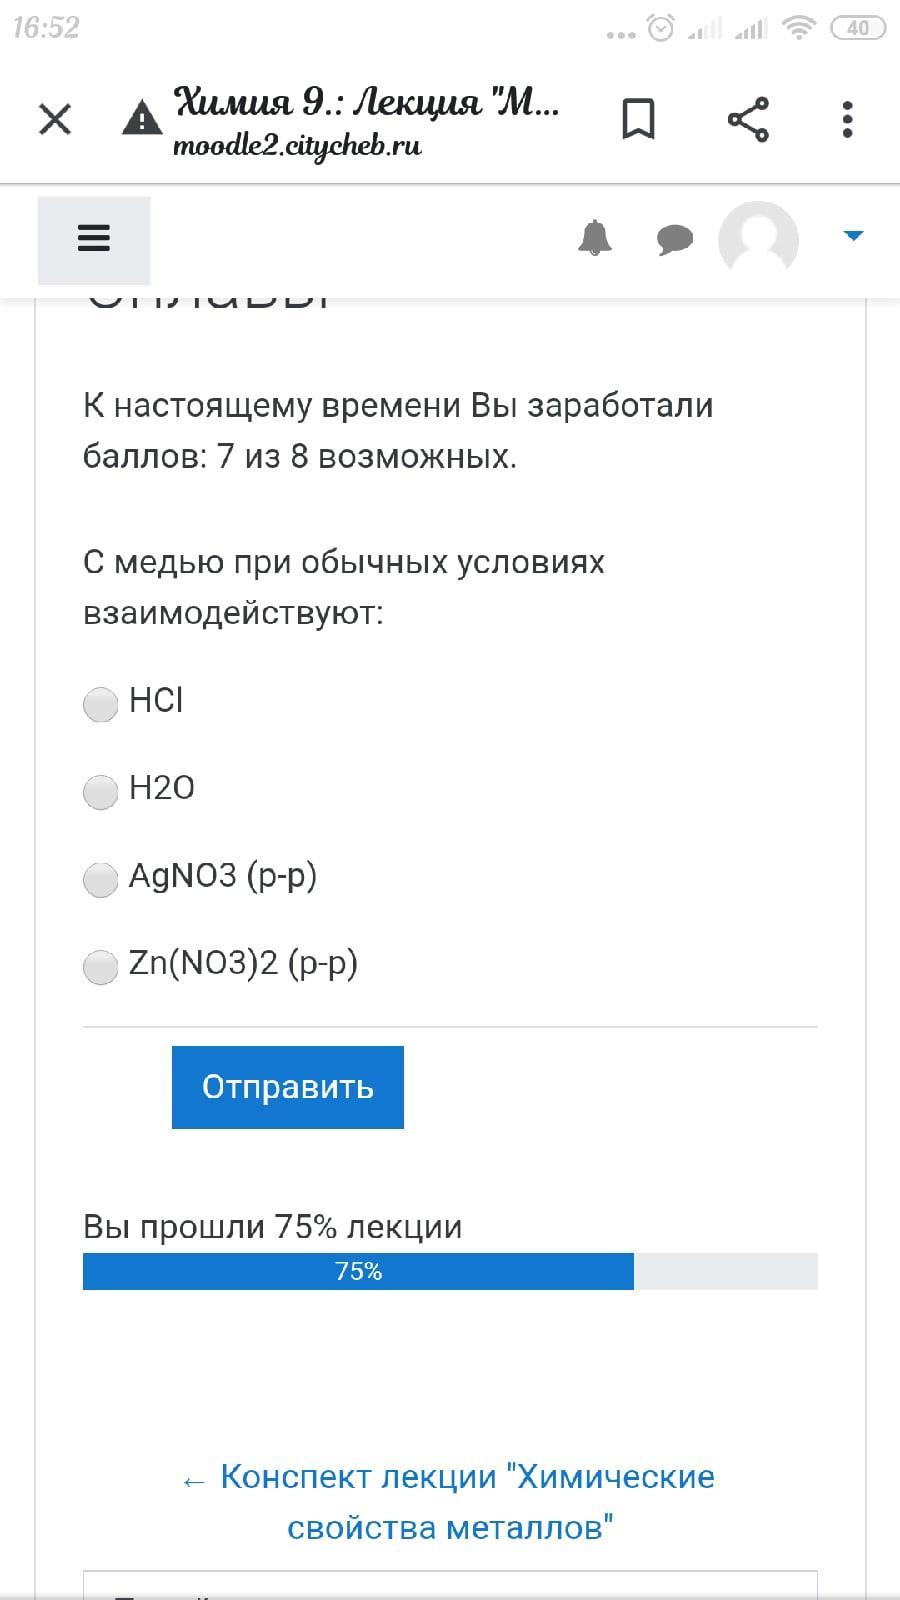Viewport: 900px width, 1600px height.
Task: Open the share icon in browser bar
Action: tap(748, 120)
